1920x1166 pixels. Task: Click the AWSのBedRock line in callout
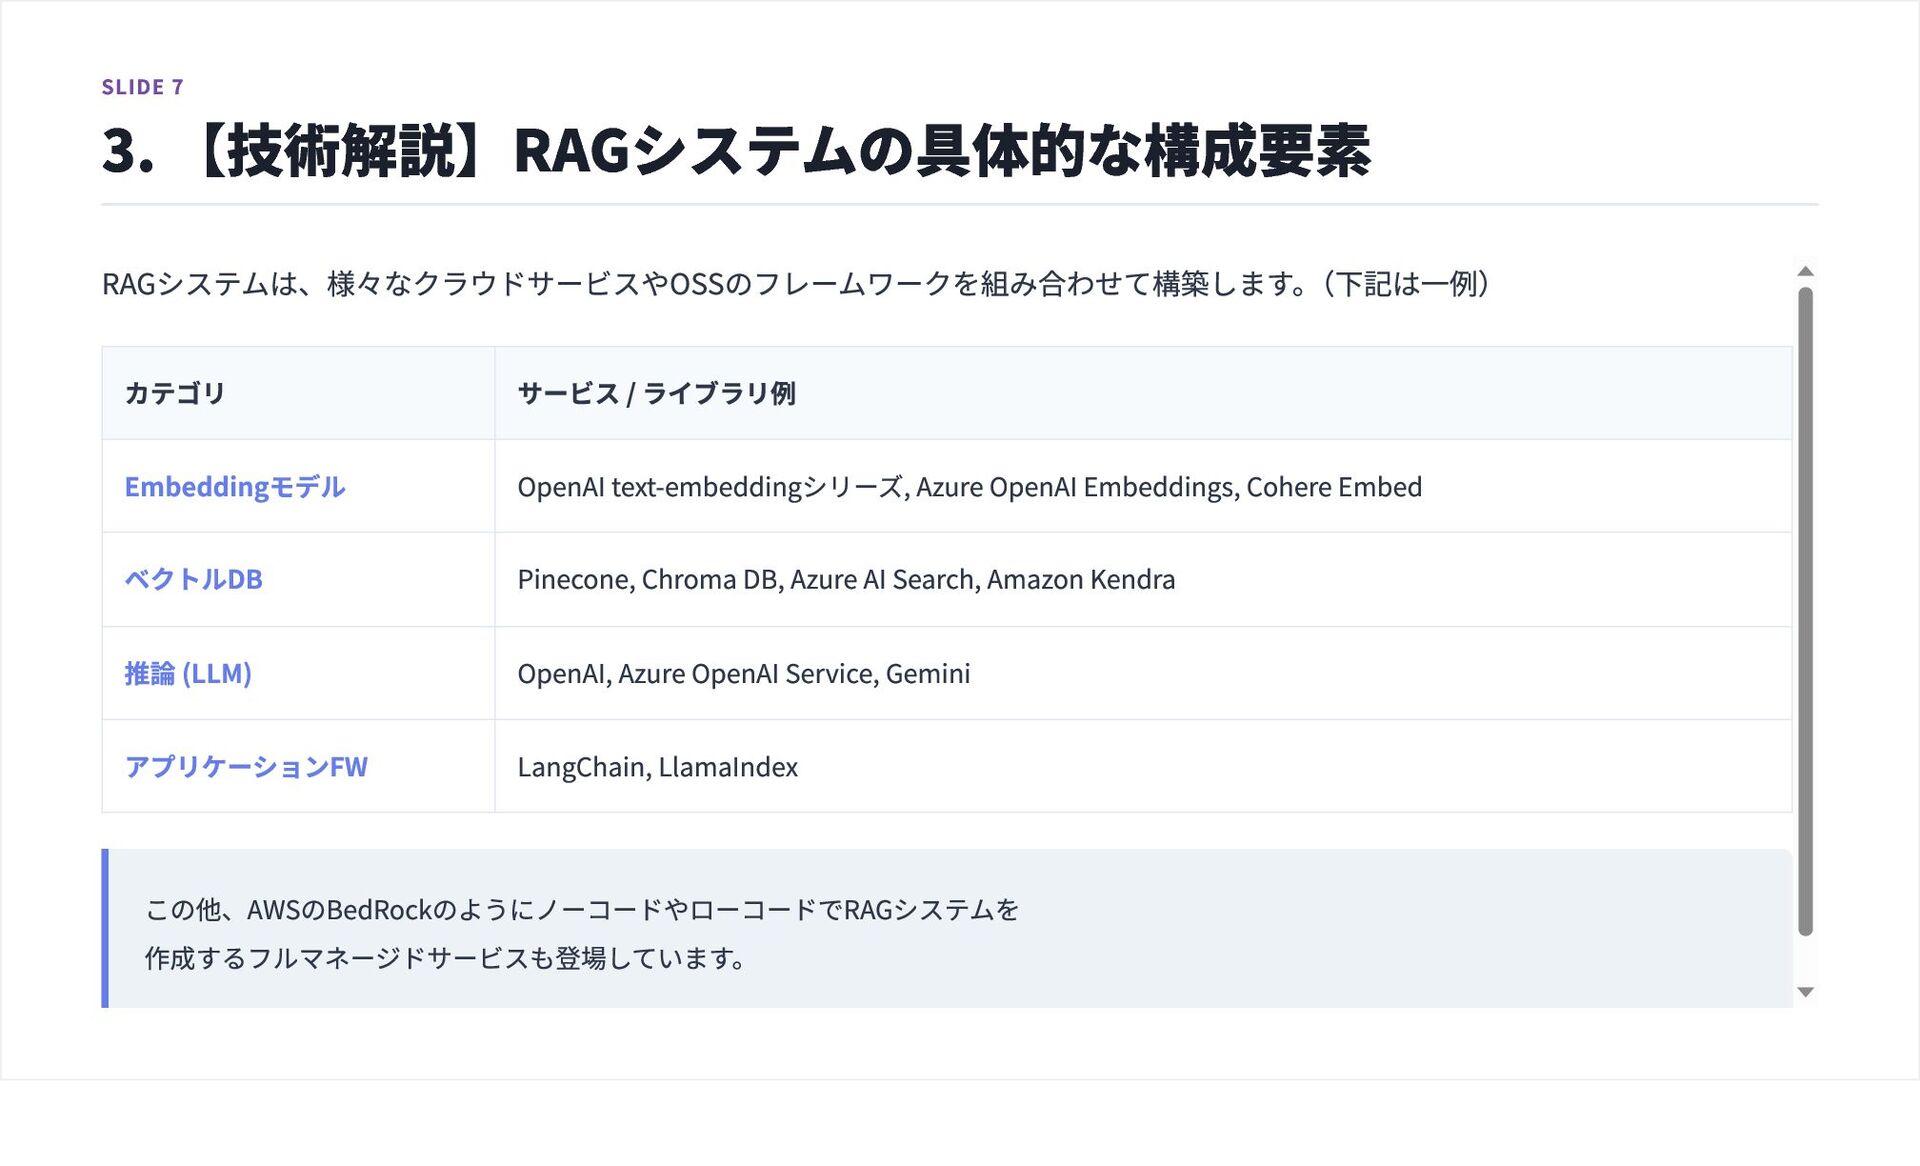[581, 910]
